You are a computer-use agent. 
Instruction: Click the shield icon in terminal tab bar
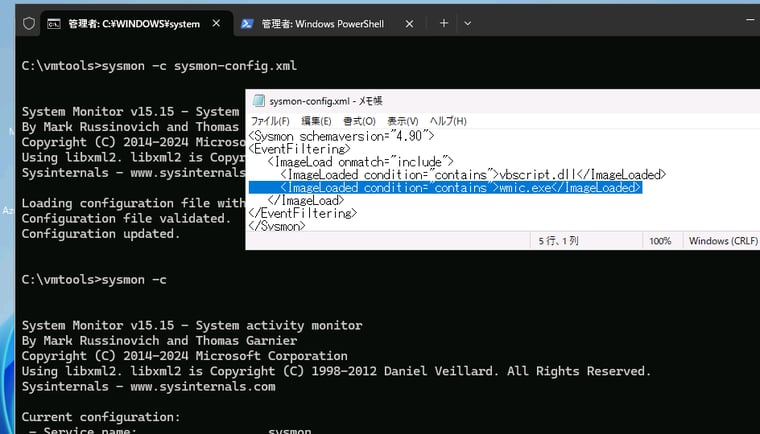[x=29, y=23]
